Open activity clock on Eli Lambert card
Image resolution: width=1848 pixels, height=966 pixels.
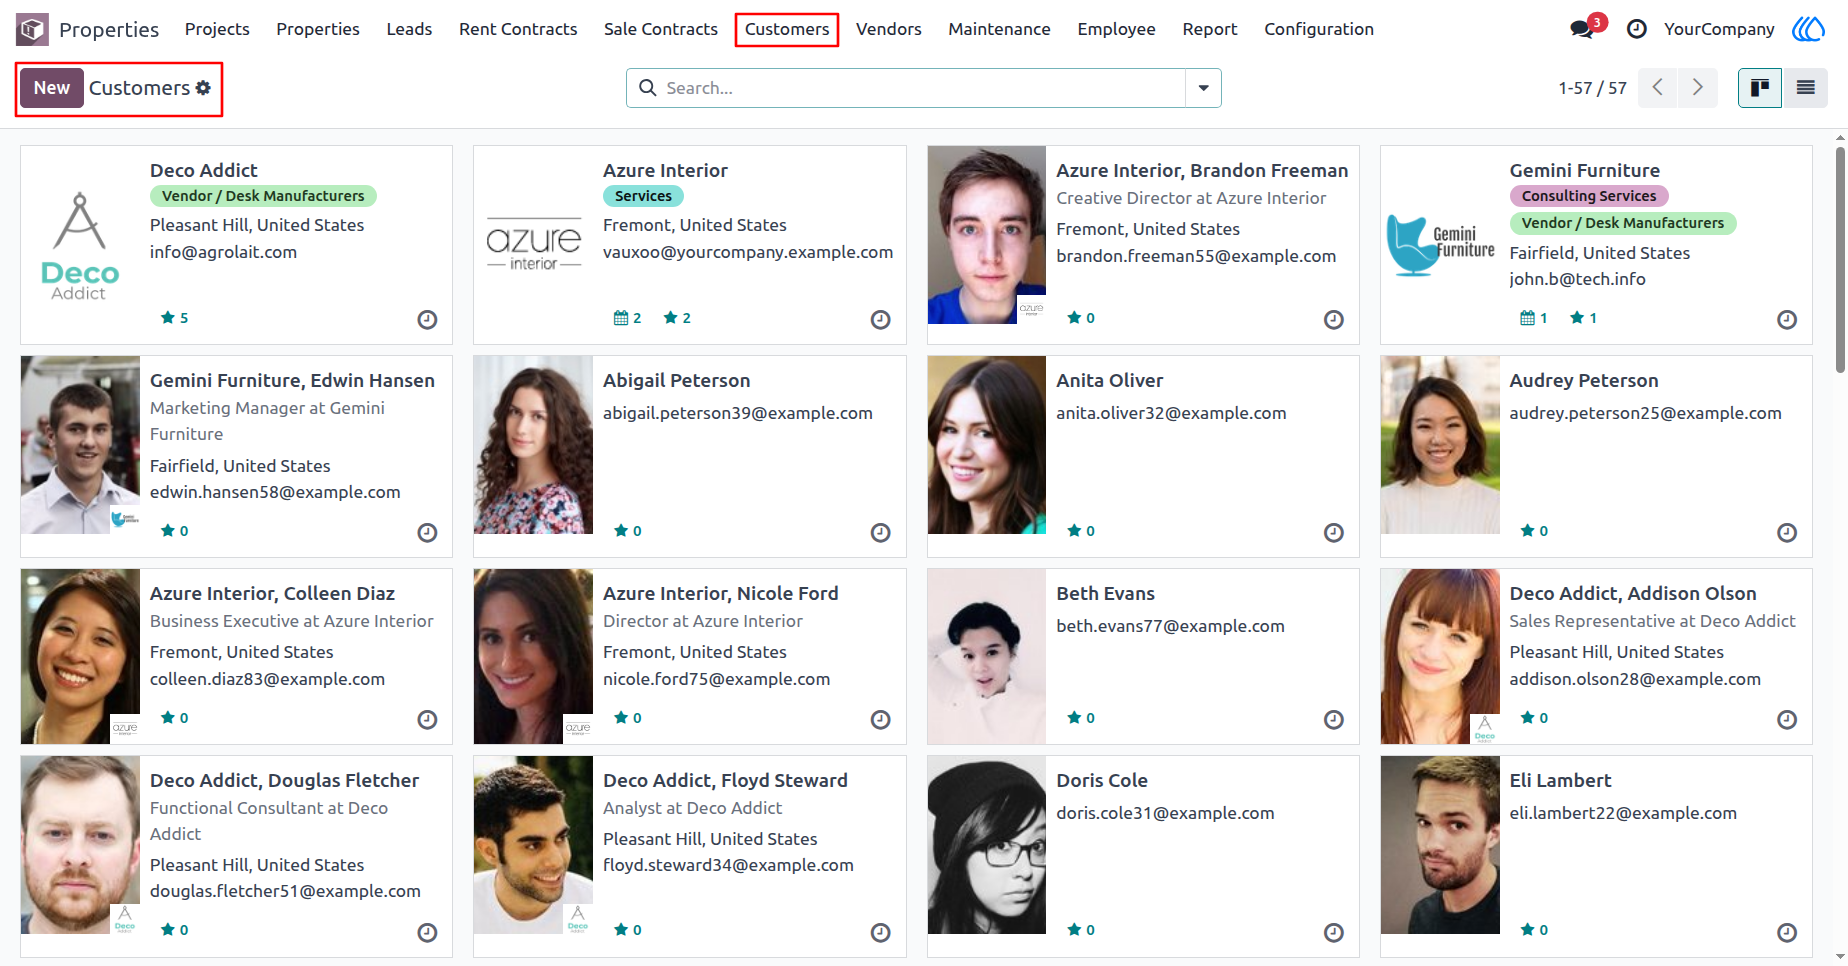click(1787, 933)
